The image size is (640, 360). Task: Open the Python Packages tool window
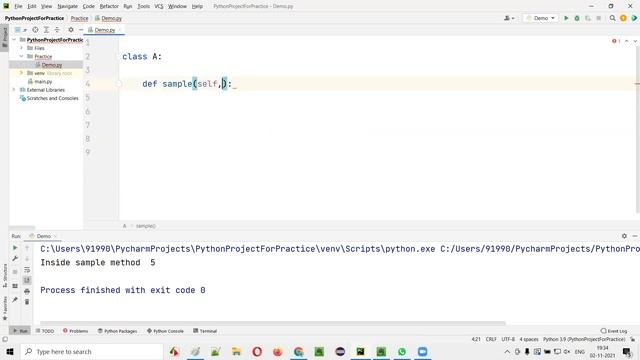click(118, 331)
